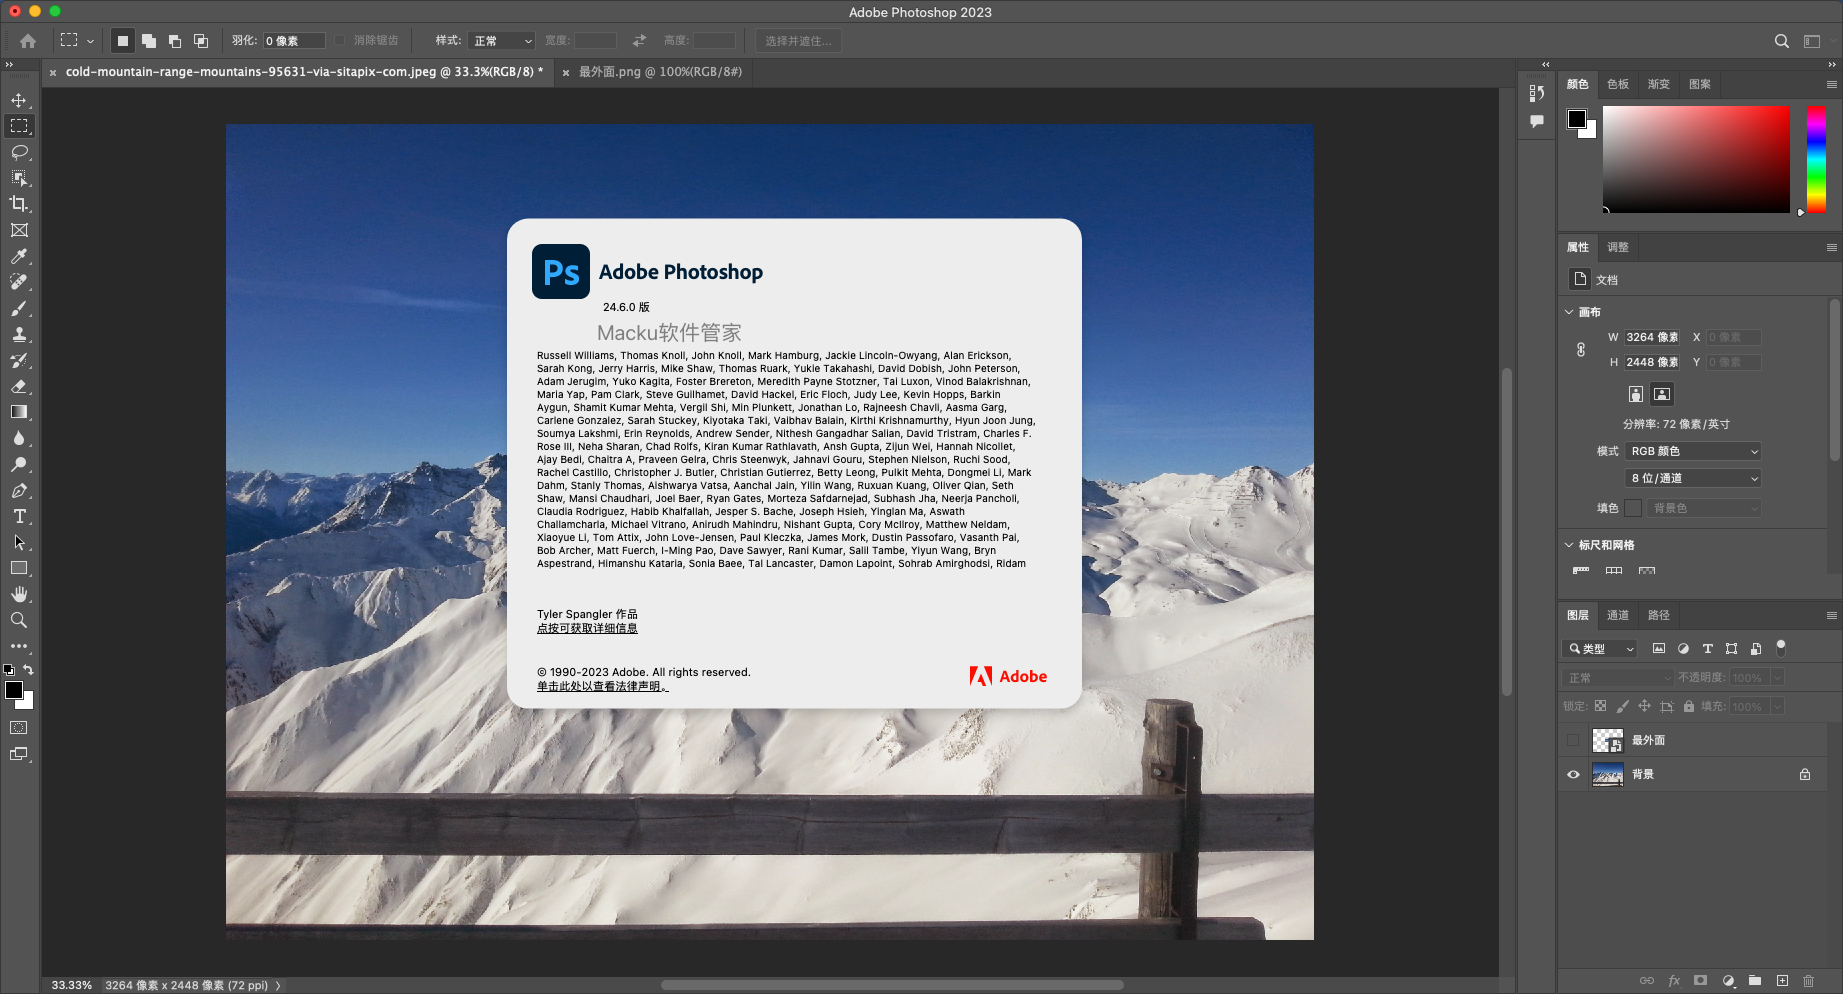Open the RGB 颜色 mode dropdown
1843x994 pixels.
click(1693, 452)
